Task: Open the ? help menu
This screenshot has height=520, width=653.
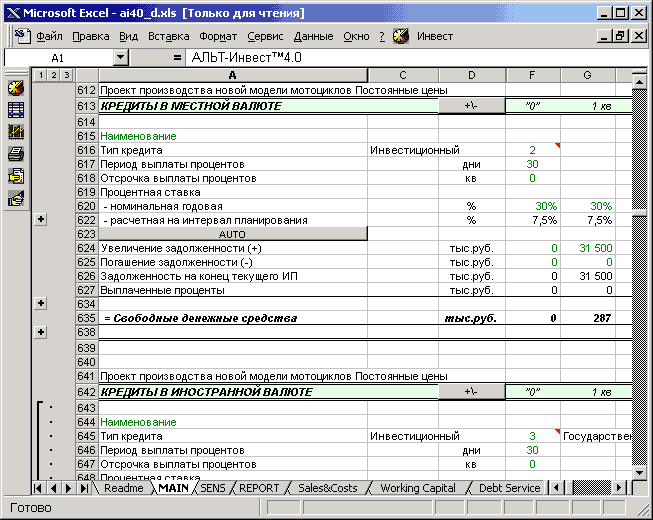Action: (x=382, y=36)
